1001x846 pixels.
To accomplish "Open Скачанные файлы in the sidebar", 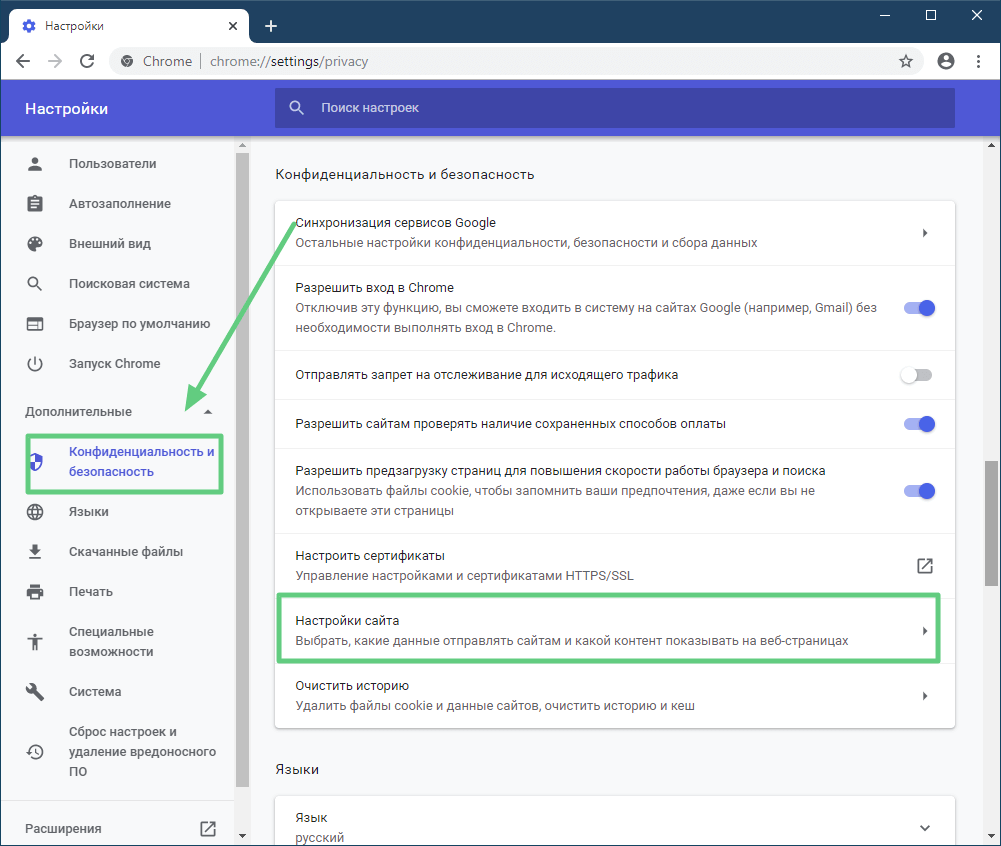I will [x=126, y=552].
